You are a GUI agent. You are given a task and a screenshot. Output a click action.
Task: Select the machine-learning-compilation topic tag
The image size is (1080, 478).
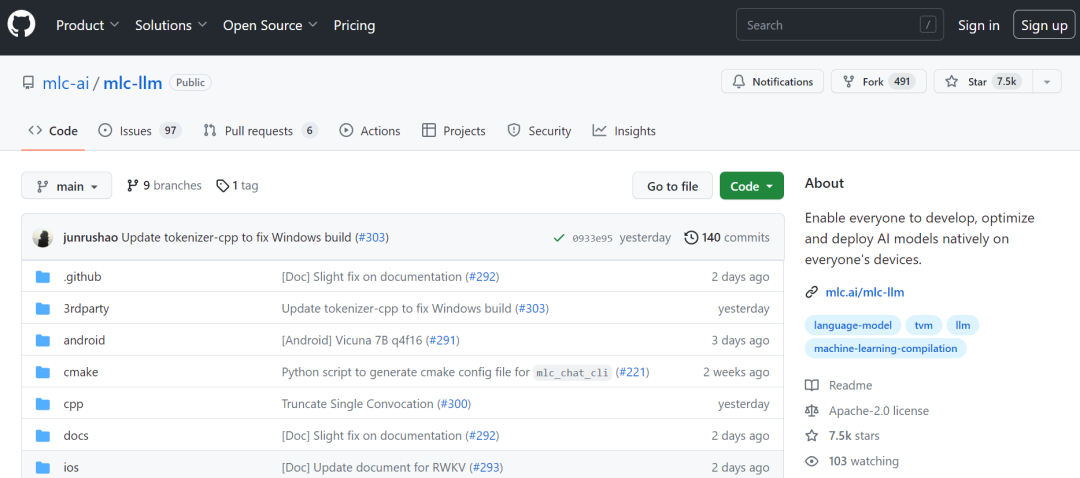885,349
